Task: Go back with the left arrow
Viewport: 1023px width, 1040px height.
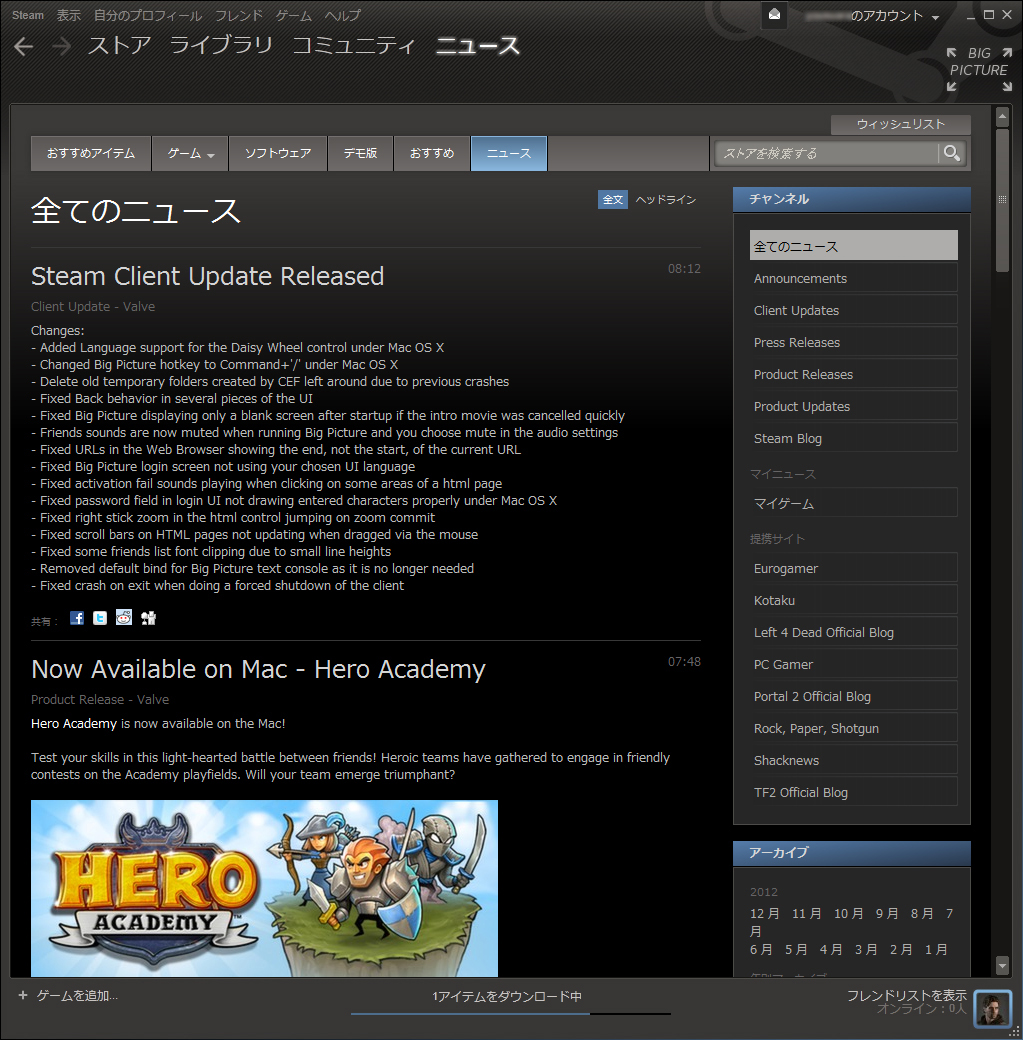Action: pyautogui.click(x=23, y=46)
